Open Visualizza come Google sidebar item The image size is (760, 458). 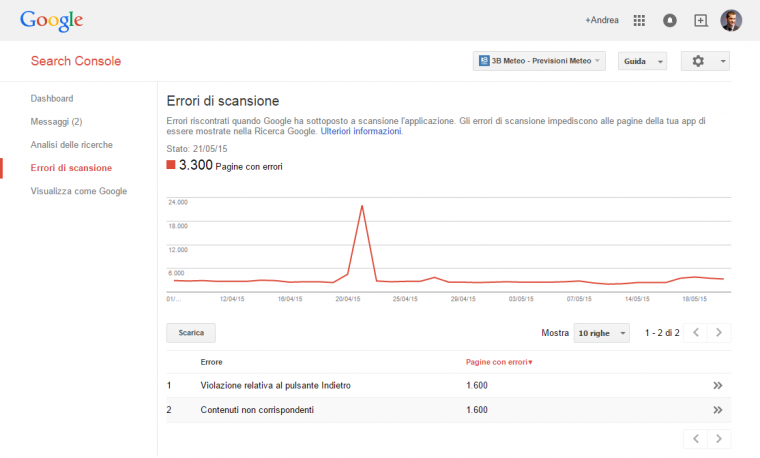[79, 191]
